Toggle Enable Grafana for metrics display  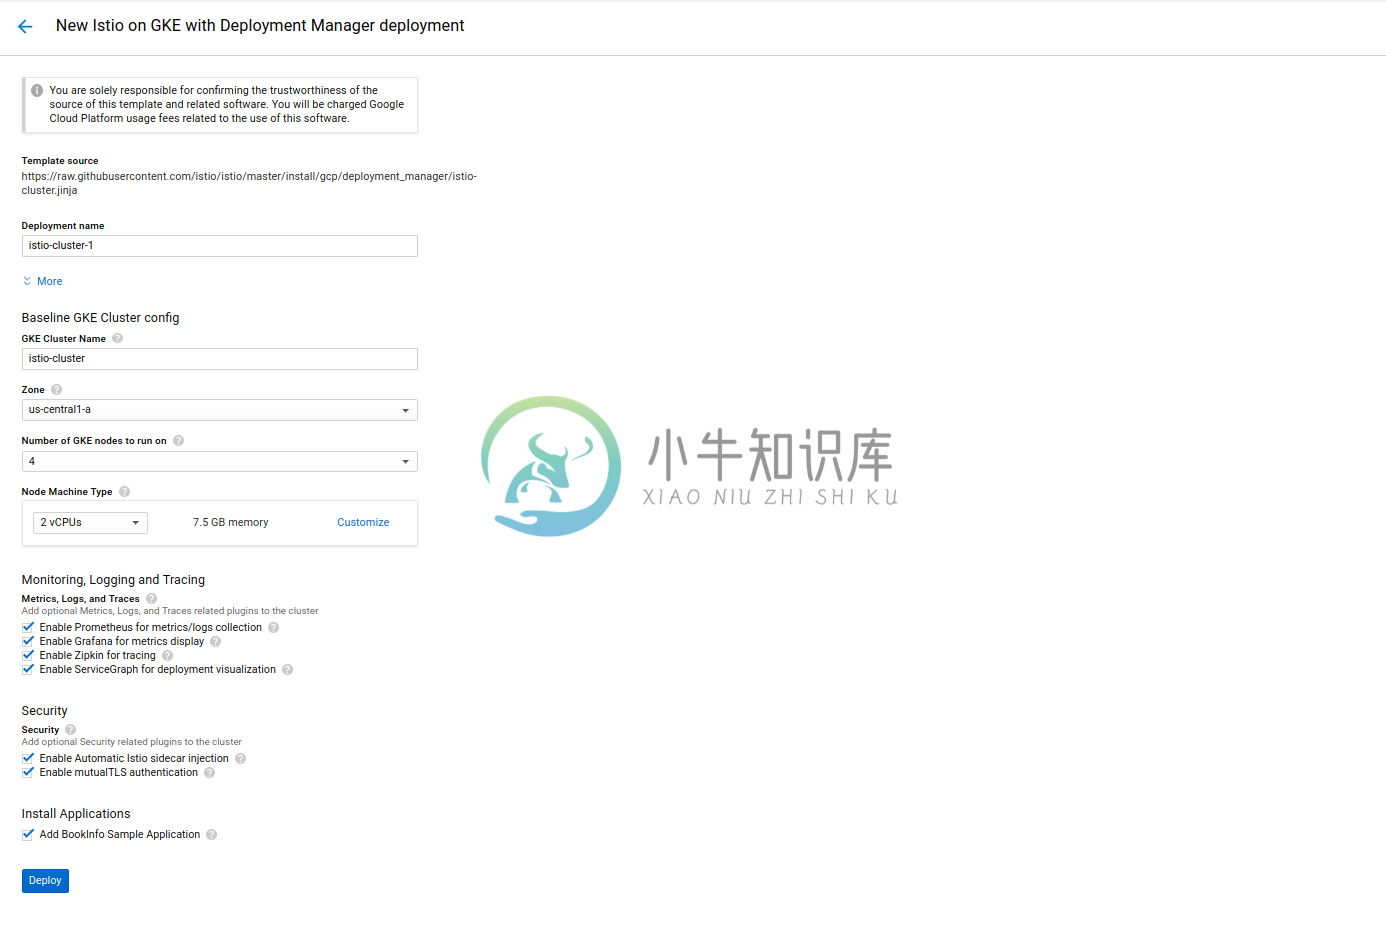coord(28,642)
